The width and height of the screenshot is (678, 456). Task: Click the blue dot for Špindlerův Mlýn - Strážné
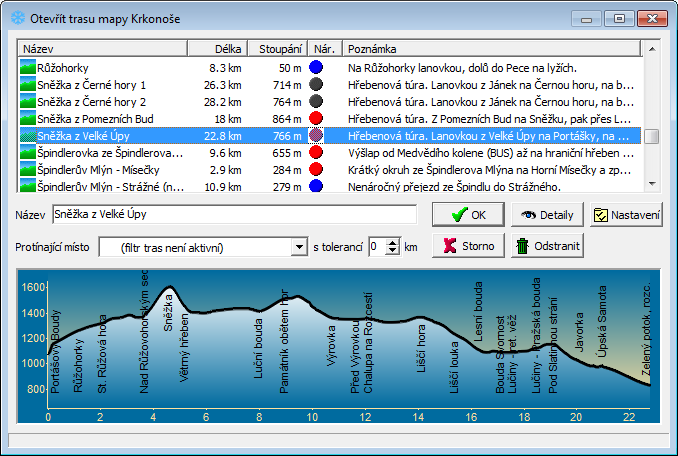click(316, 187)
